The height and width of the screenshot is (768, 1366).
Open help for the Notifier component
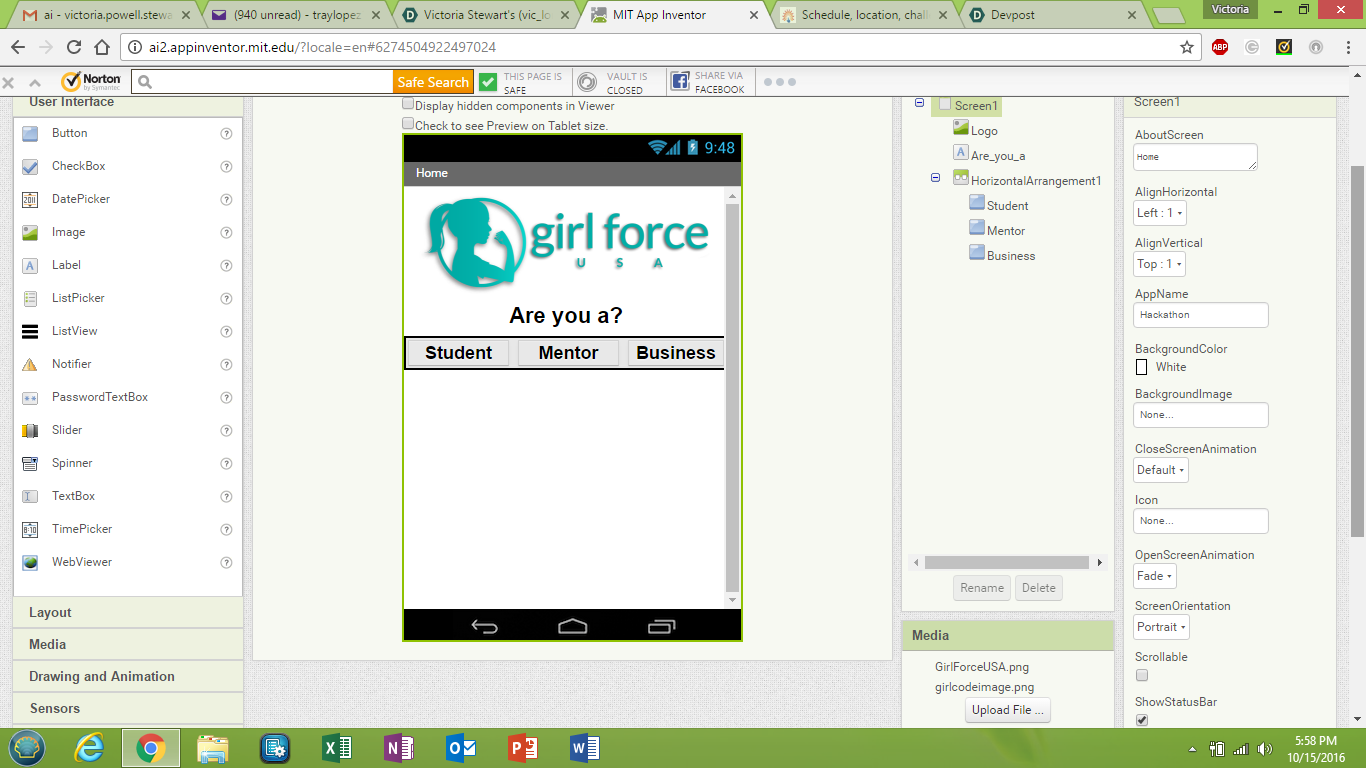coord(224,364)
